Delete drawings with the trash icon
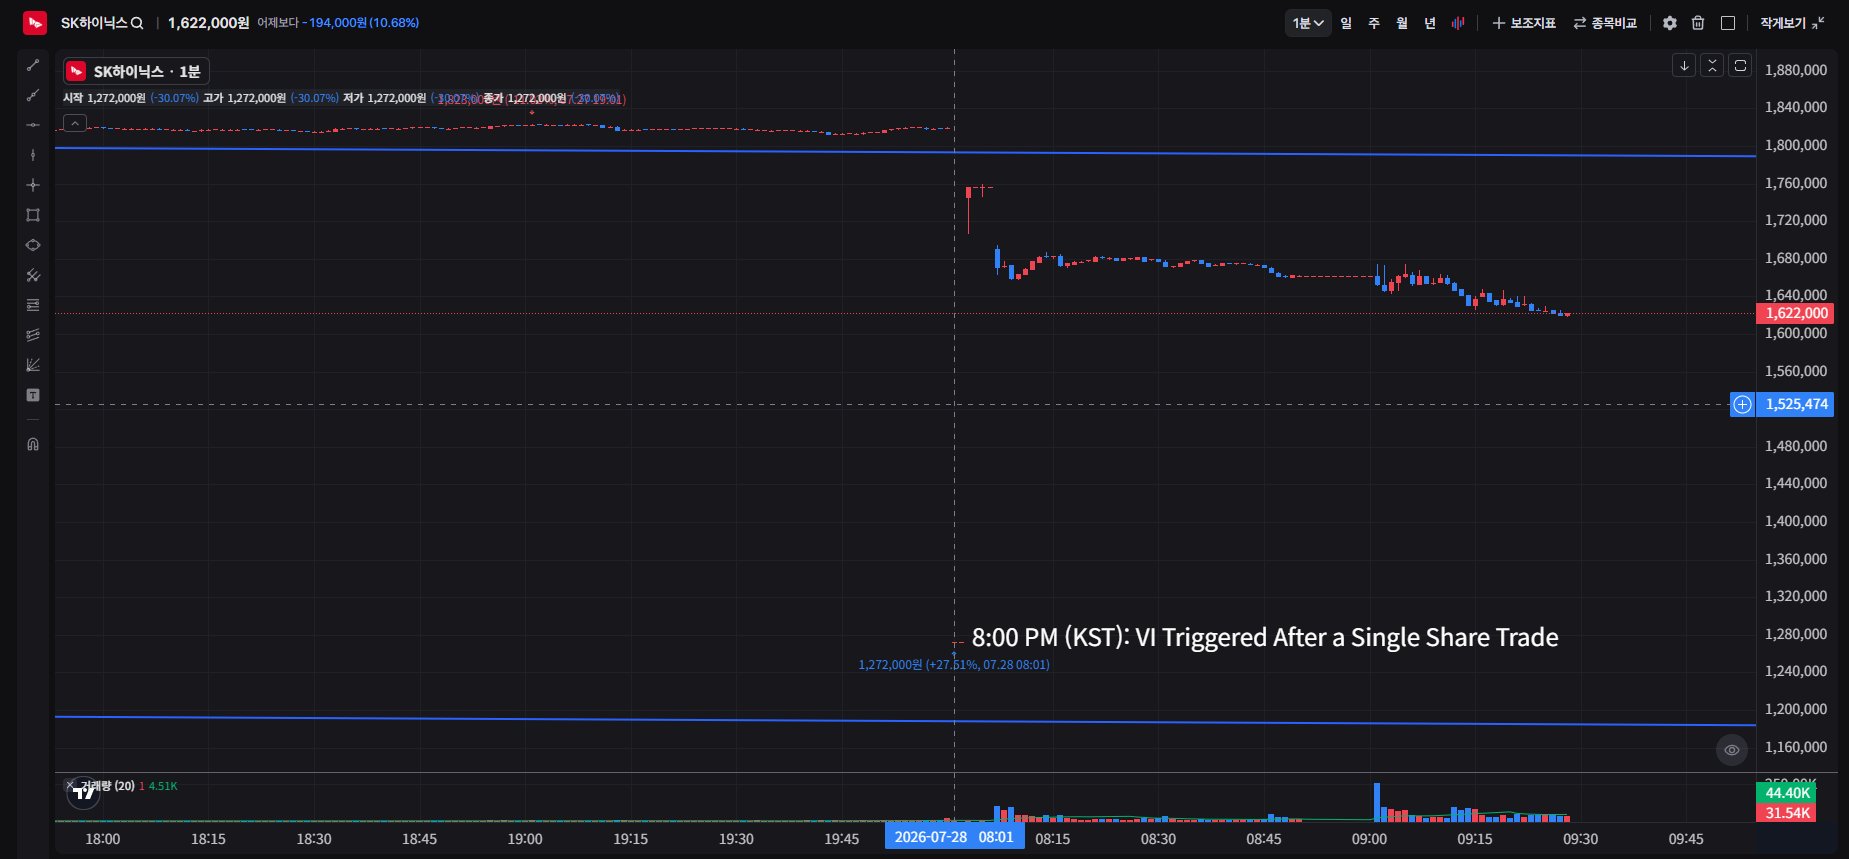Screen dimensions: 1849x859 1698,23
